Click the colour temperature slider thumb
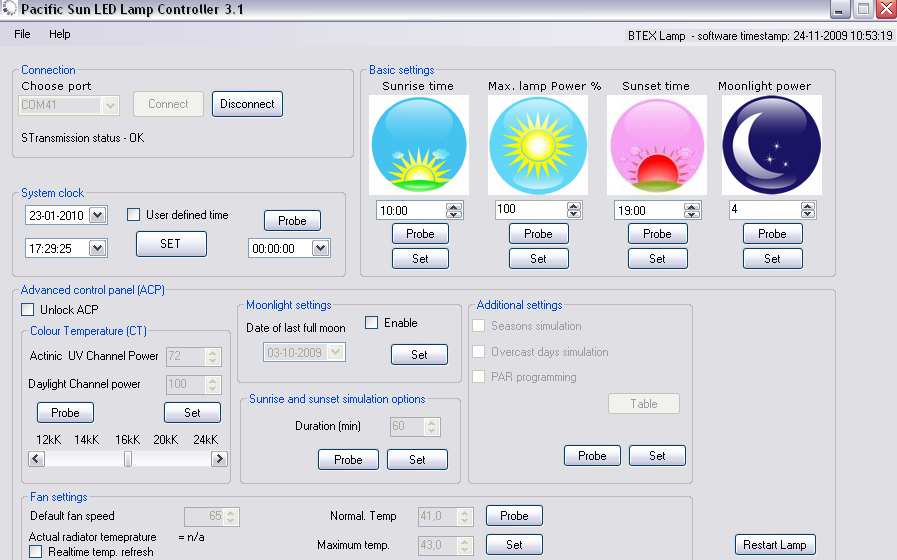 pos(128,459)
